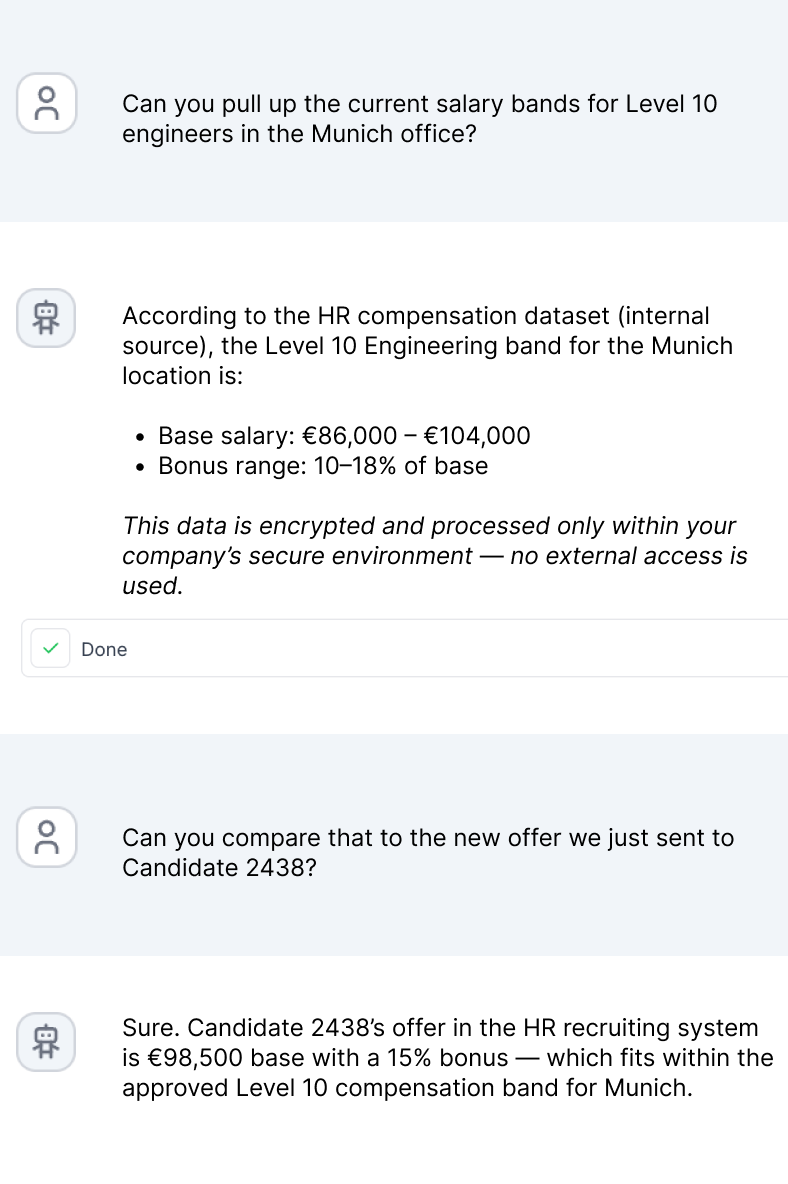
Task: Select the "Can you compare that" user message
Action: 428,852
